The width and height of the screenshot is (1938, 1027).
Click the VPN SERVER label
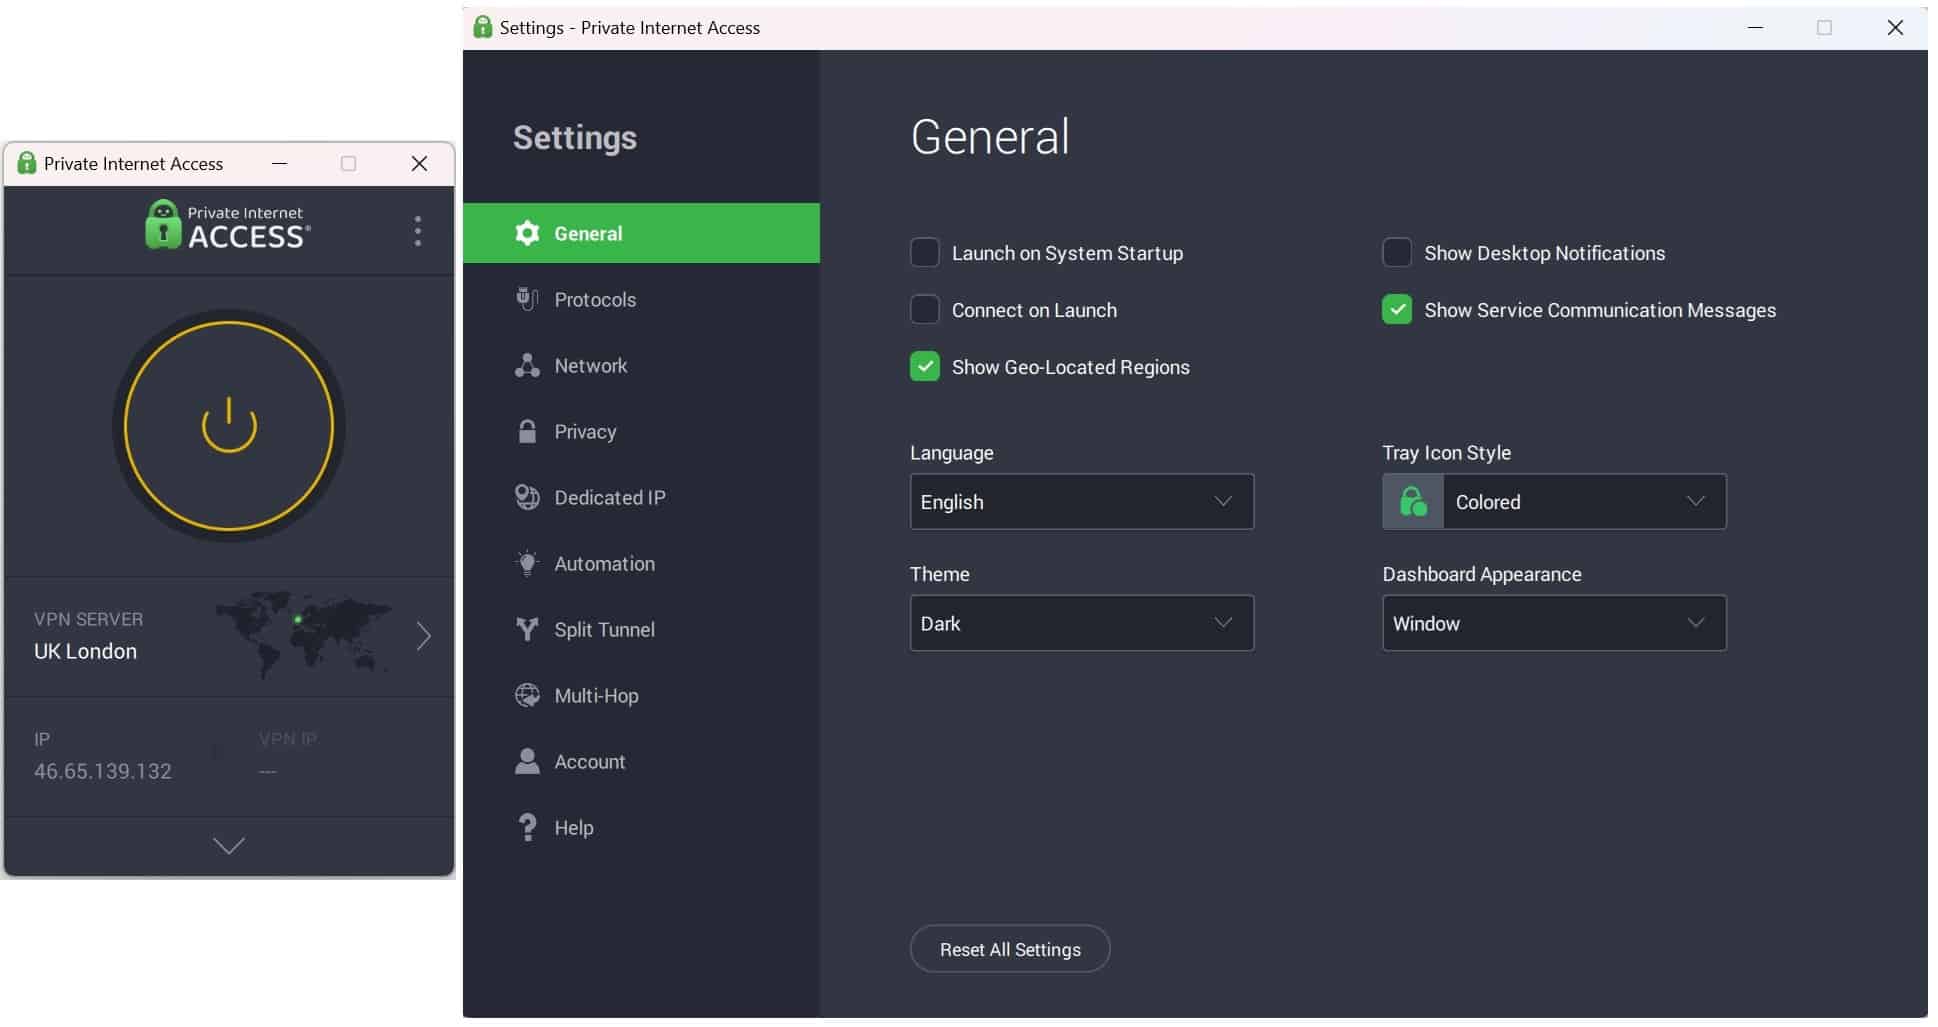(88, 619)
